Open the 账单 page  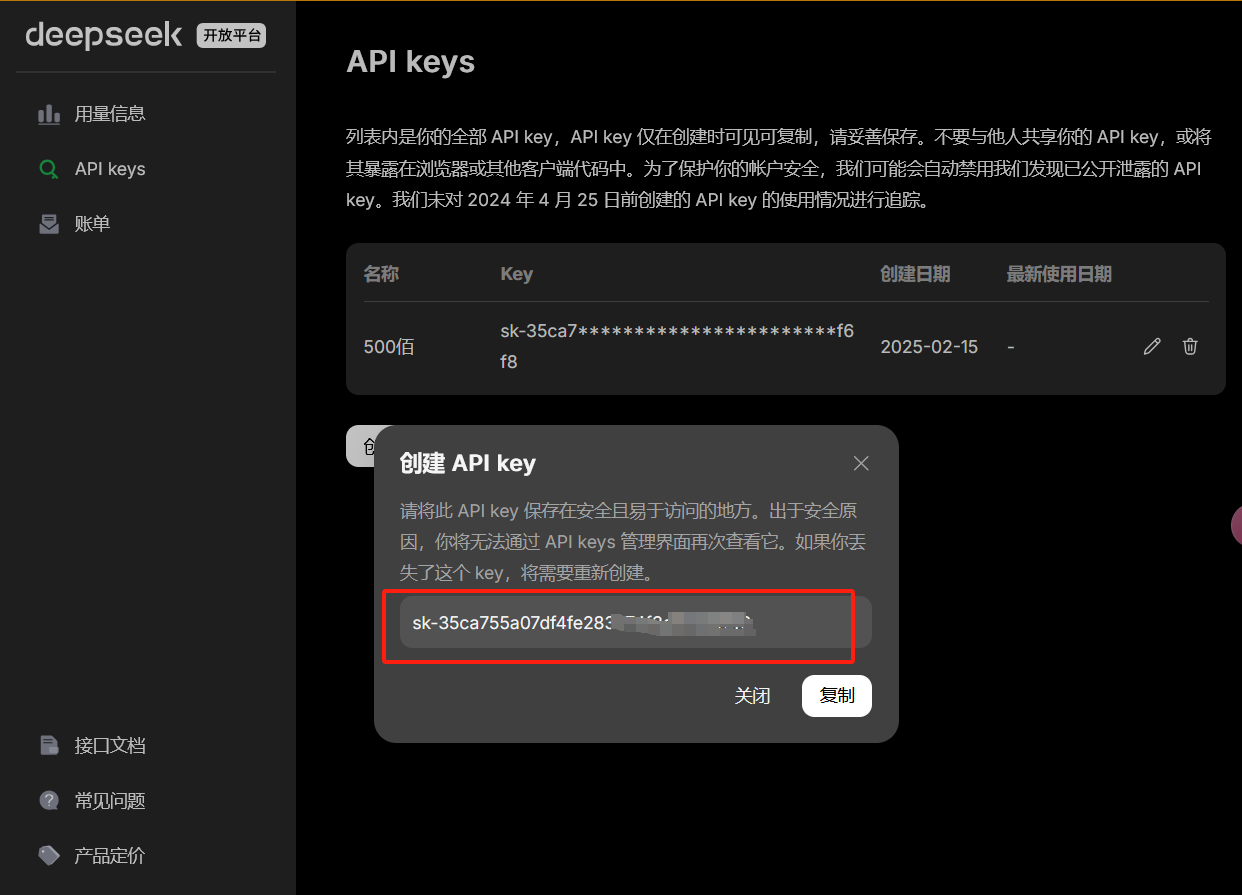pyautogui.click(x=92, y=224)
